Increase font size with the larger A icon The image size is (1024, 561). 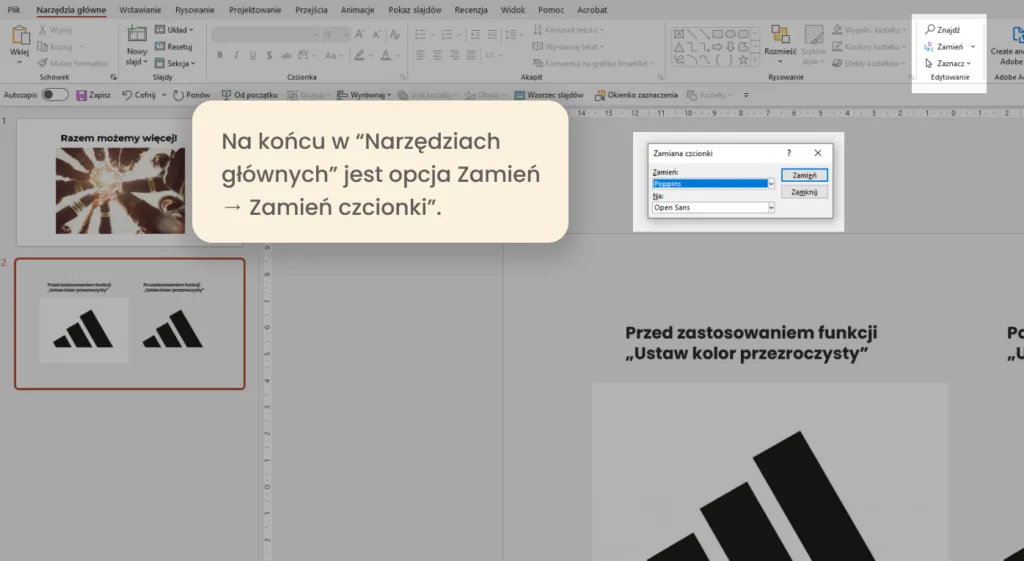359,34
